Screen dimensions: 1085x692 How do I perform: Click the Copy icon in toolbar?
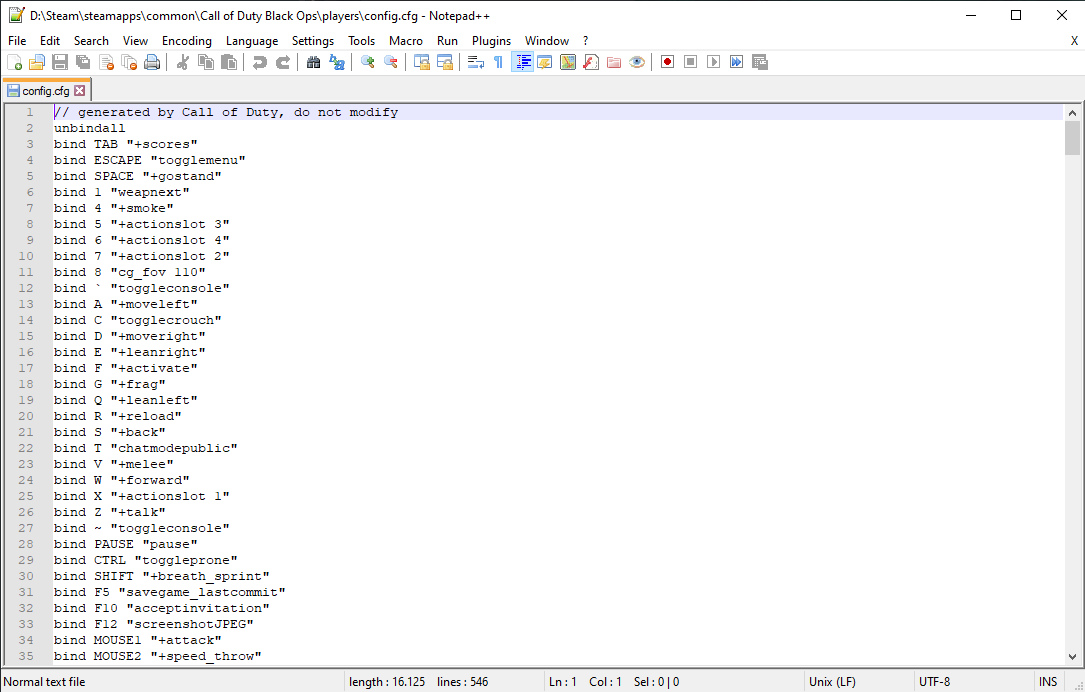pos(206,62)
